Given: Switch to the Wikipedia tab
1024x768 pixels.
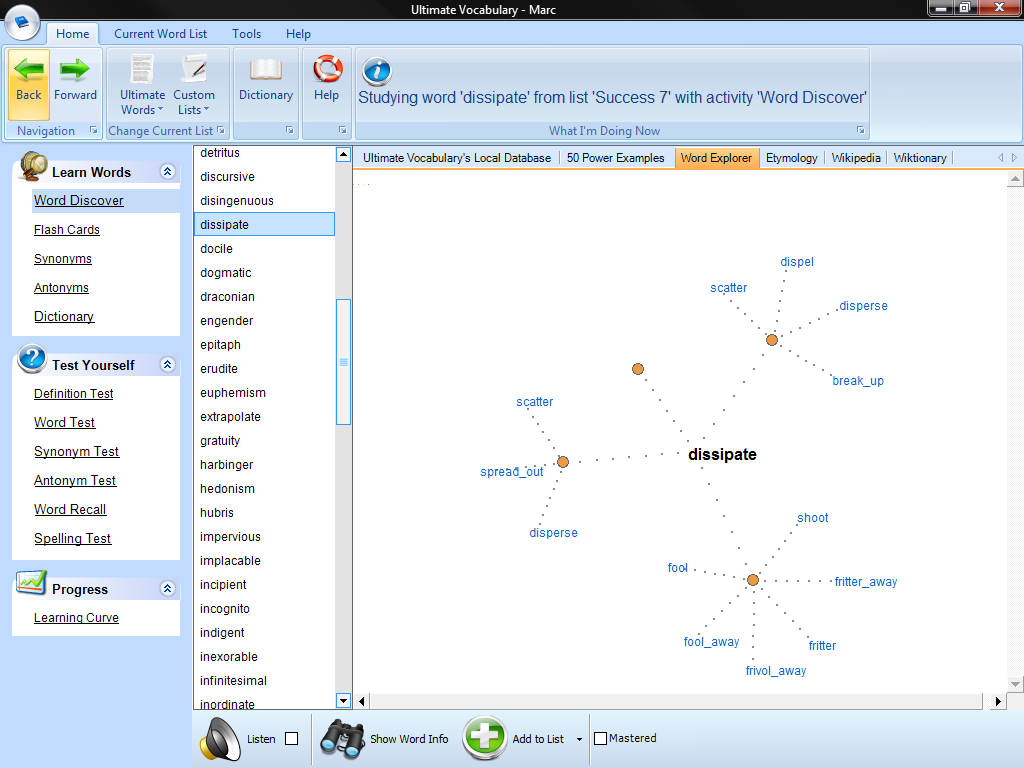Looking at the screenshot, I should (856, 158).
